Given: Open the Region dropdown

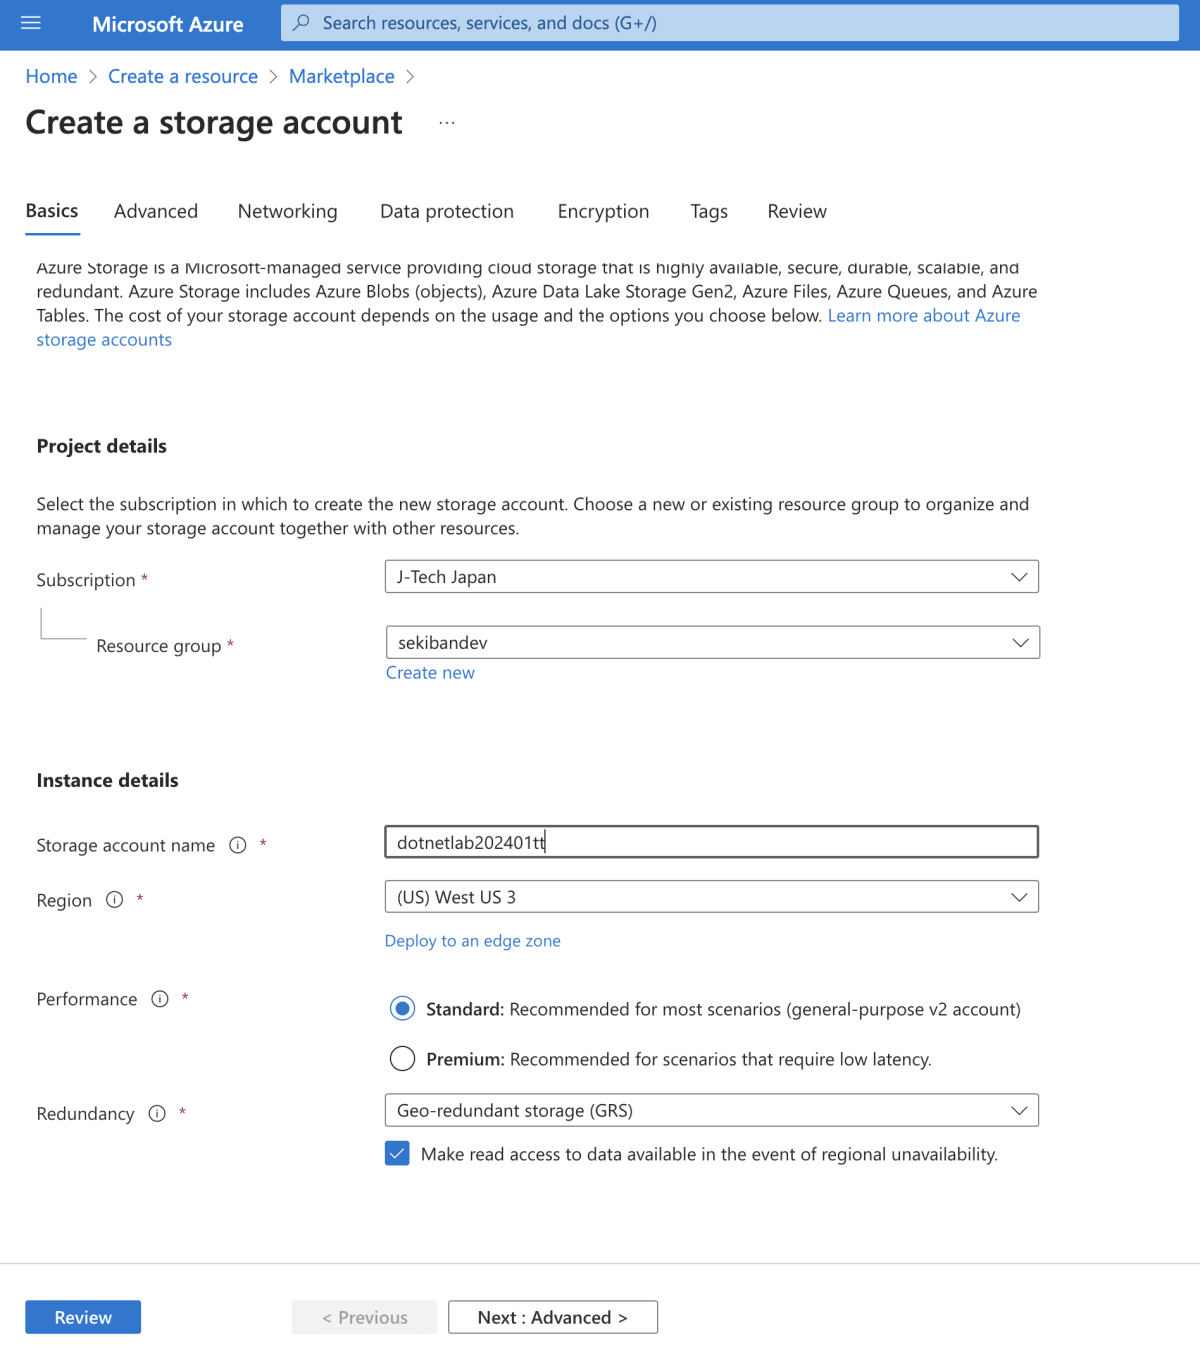Looking at the screenshot, I should [x=712, y=897].
